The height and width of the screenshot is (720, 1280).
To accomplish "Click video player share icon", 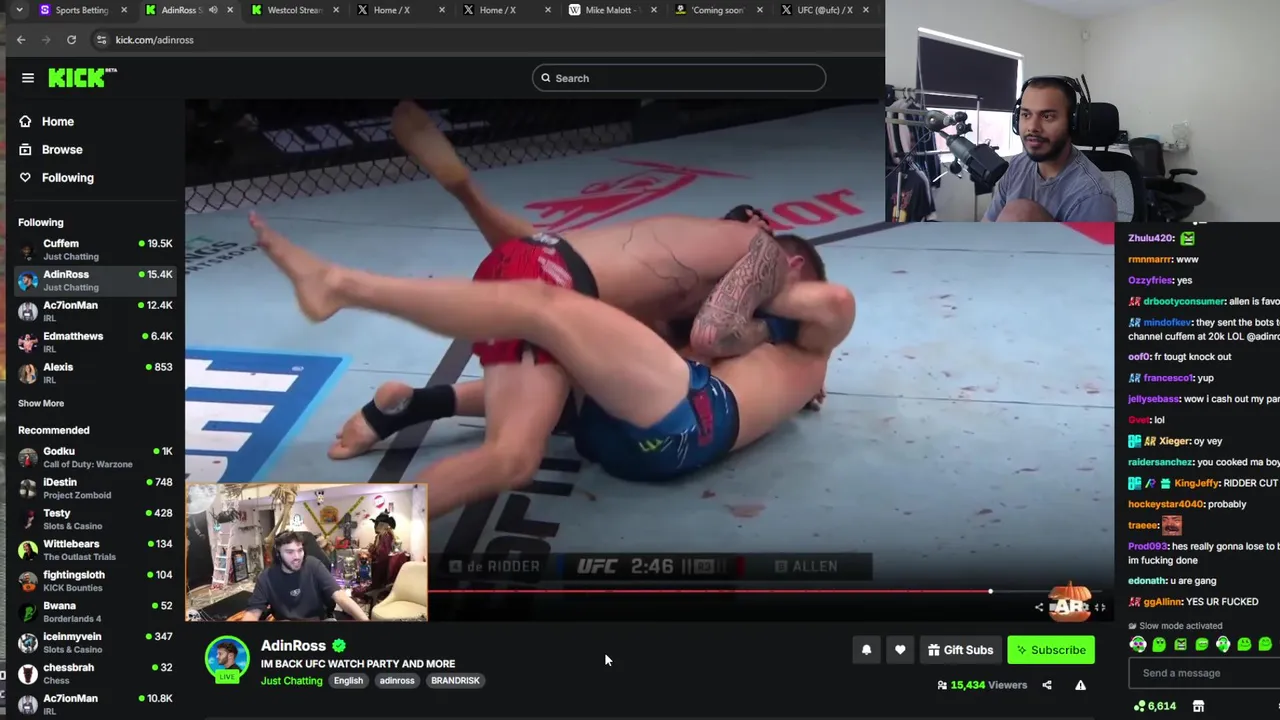I will click(x=1038, y=607).
